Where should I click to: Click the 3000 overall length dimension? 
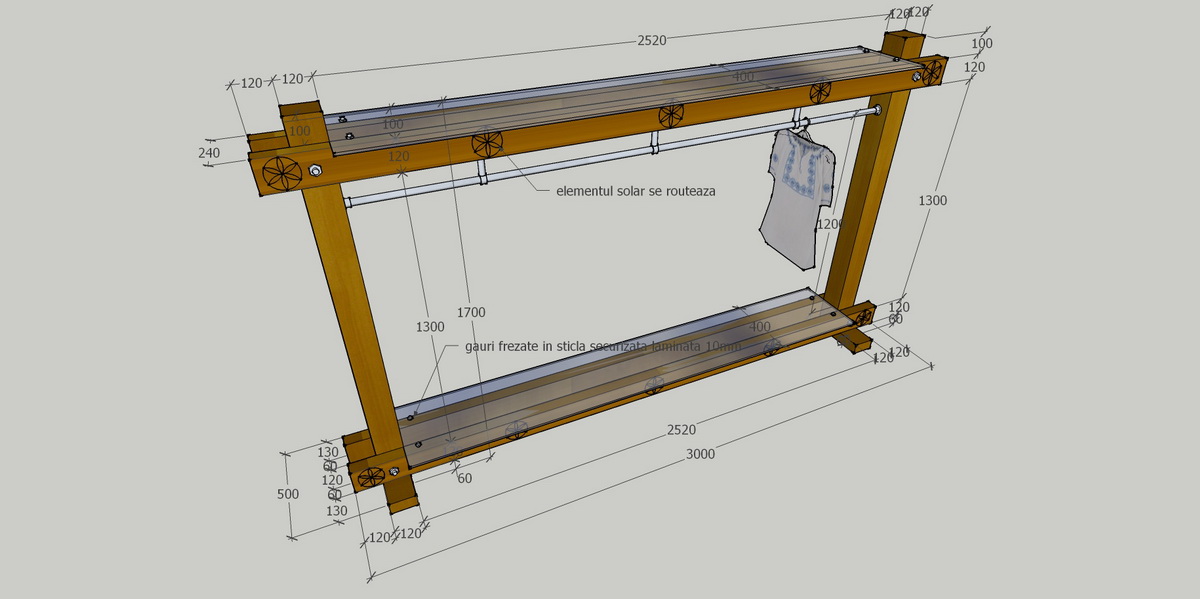tap(700, 453)
